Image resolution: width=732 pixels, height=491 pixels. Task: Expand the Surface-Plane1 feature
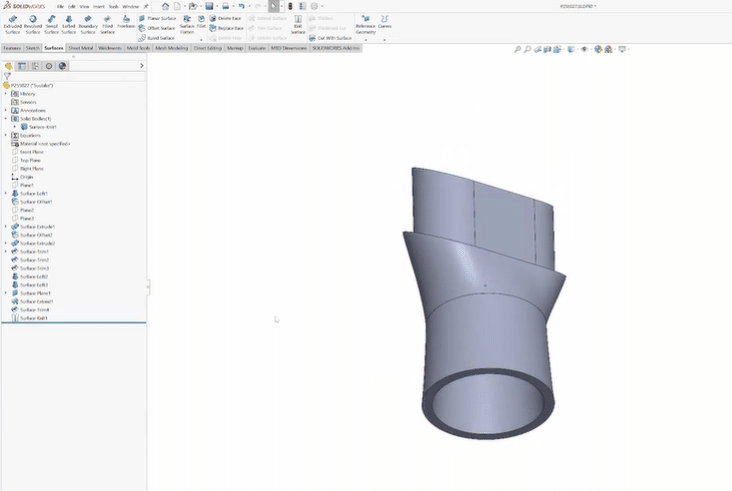point(6,293)
